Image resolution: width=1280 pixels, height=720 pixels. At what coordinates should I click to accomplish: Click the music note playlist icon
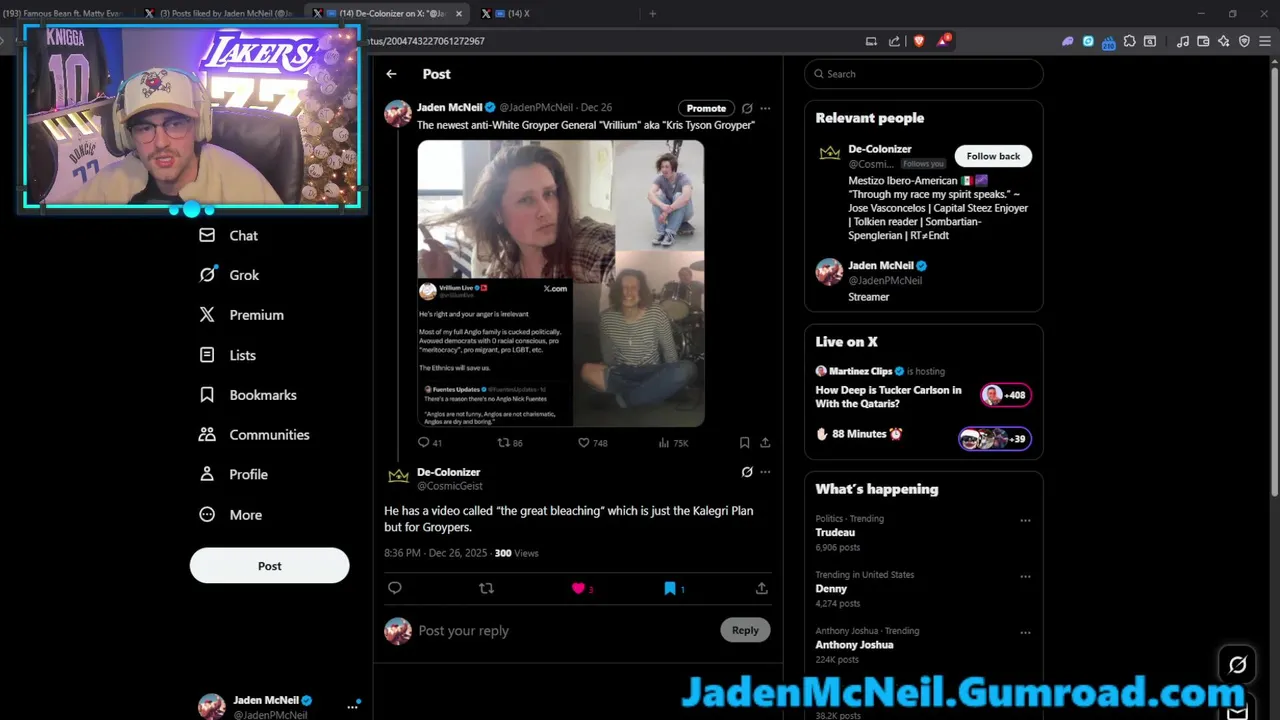[x=1183, y=41]
